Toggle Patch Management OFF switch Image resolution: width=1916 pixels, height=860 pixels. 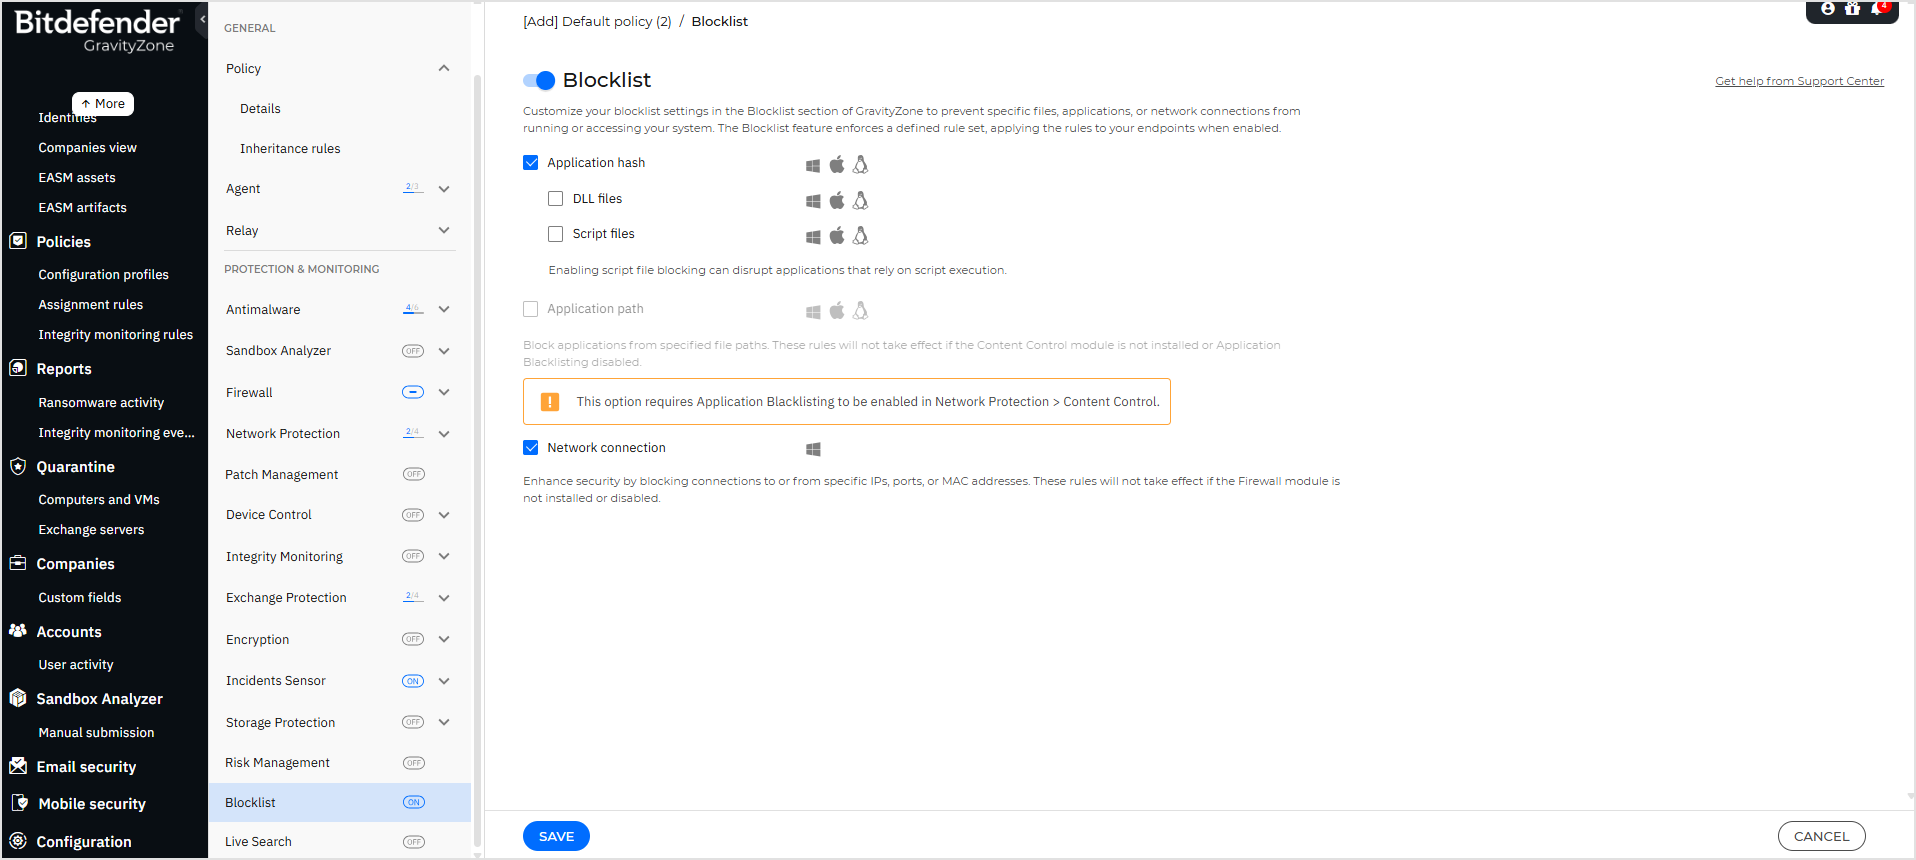pos(413,474)
